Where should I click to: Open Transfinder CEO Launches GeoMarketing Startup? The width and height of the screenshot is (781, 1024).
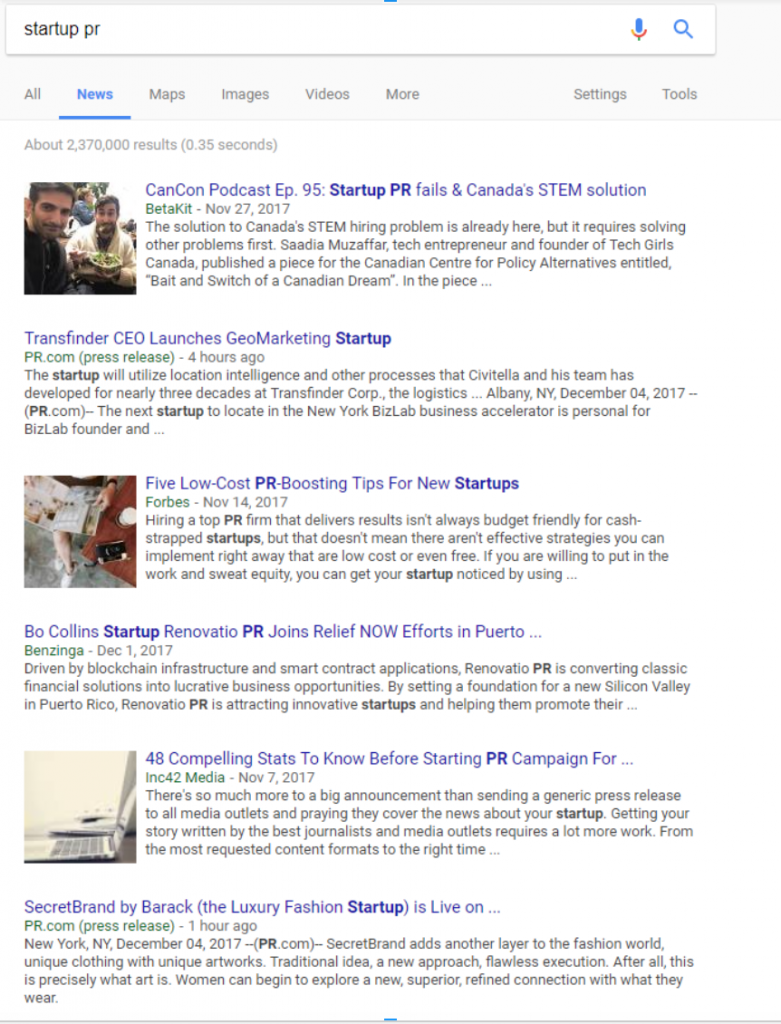(x=208, y=338)
